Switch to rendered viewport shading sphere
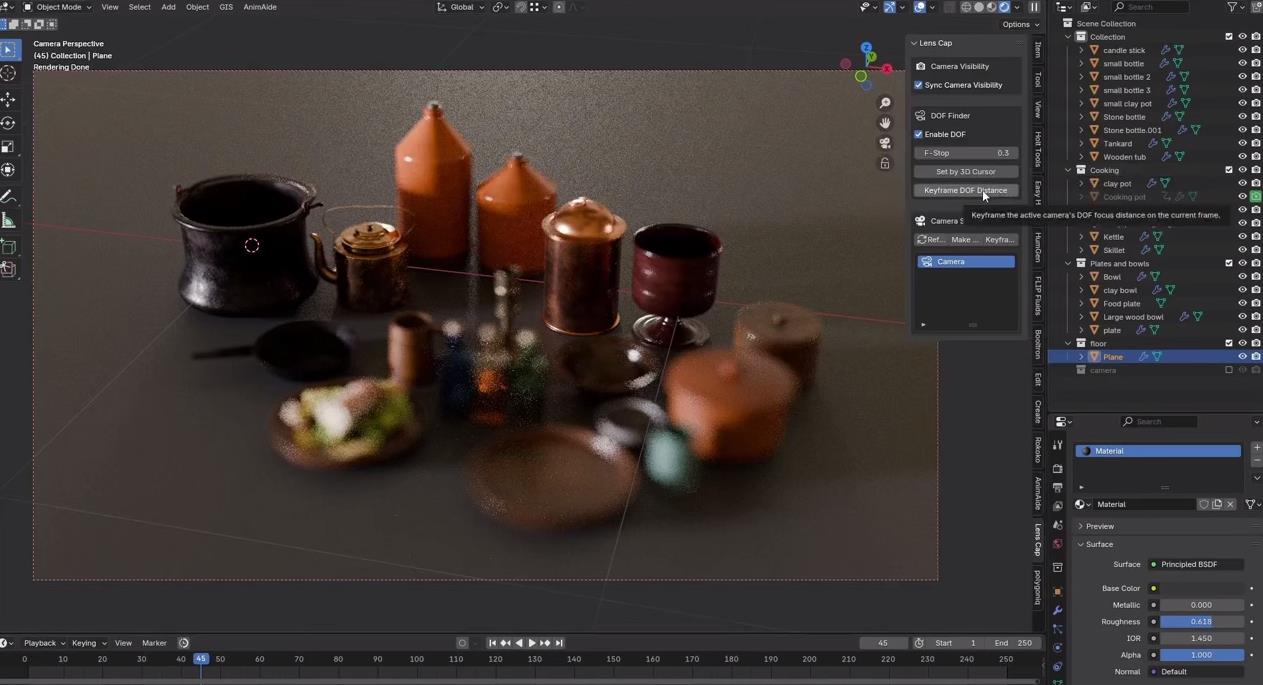Viewport: 1263px width, 685px height. (1004, 7)
